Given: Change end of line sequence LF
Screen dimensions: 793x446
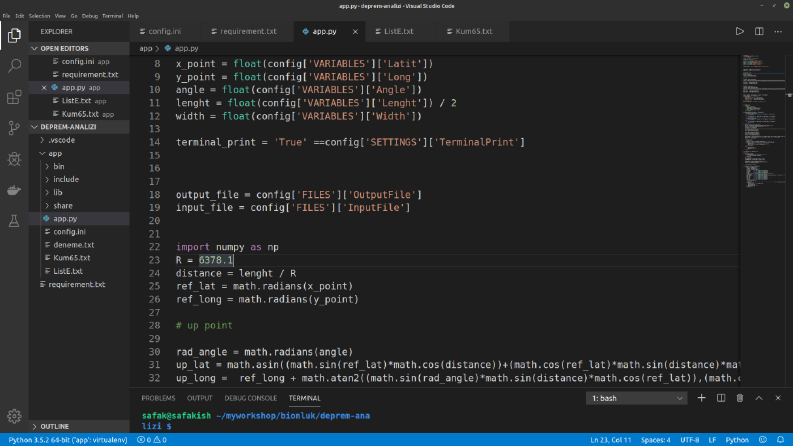Looking at the screenshot, I should pos(712,440).
